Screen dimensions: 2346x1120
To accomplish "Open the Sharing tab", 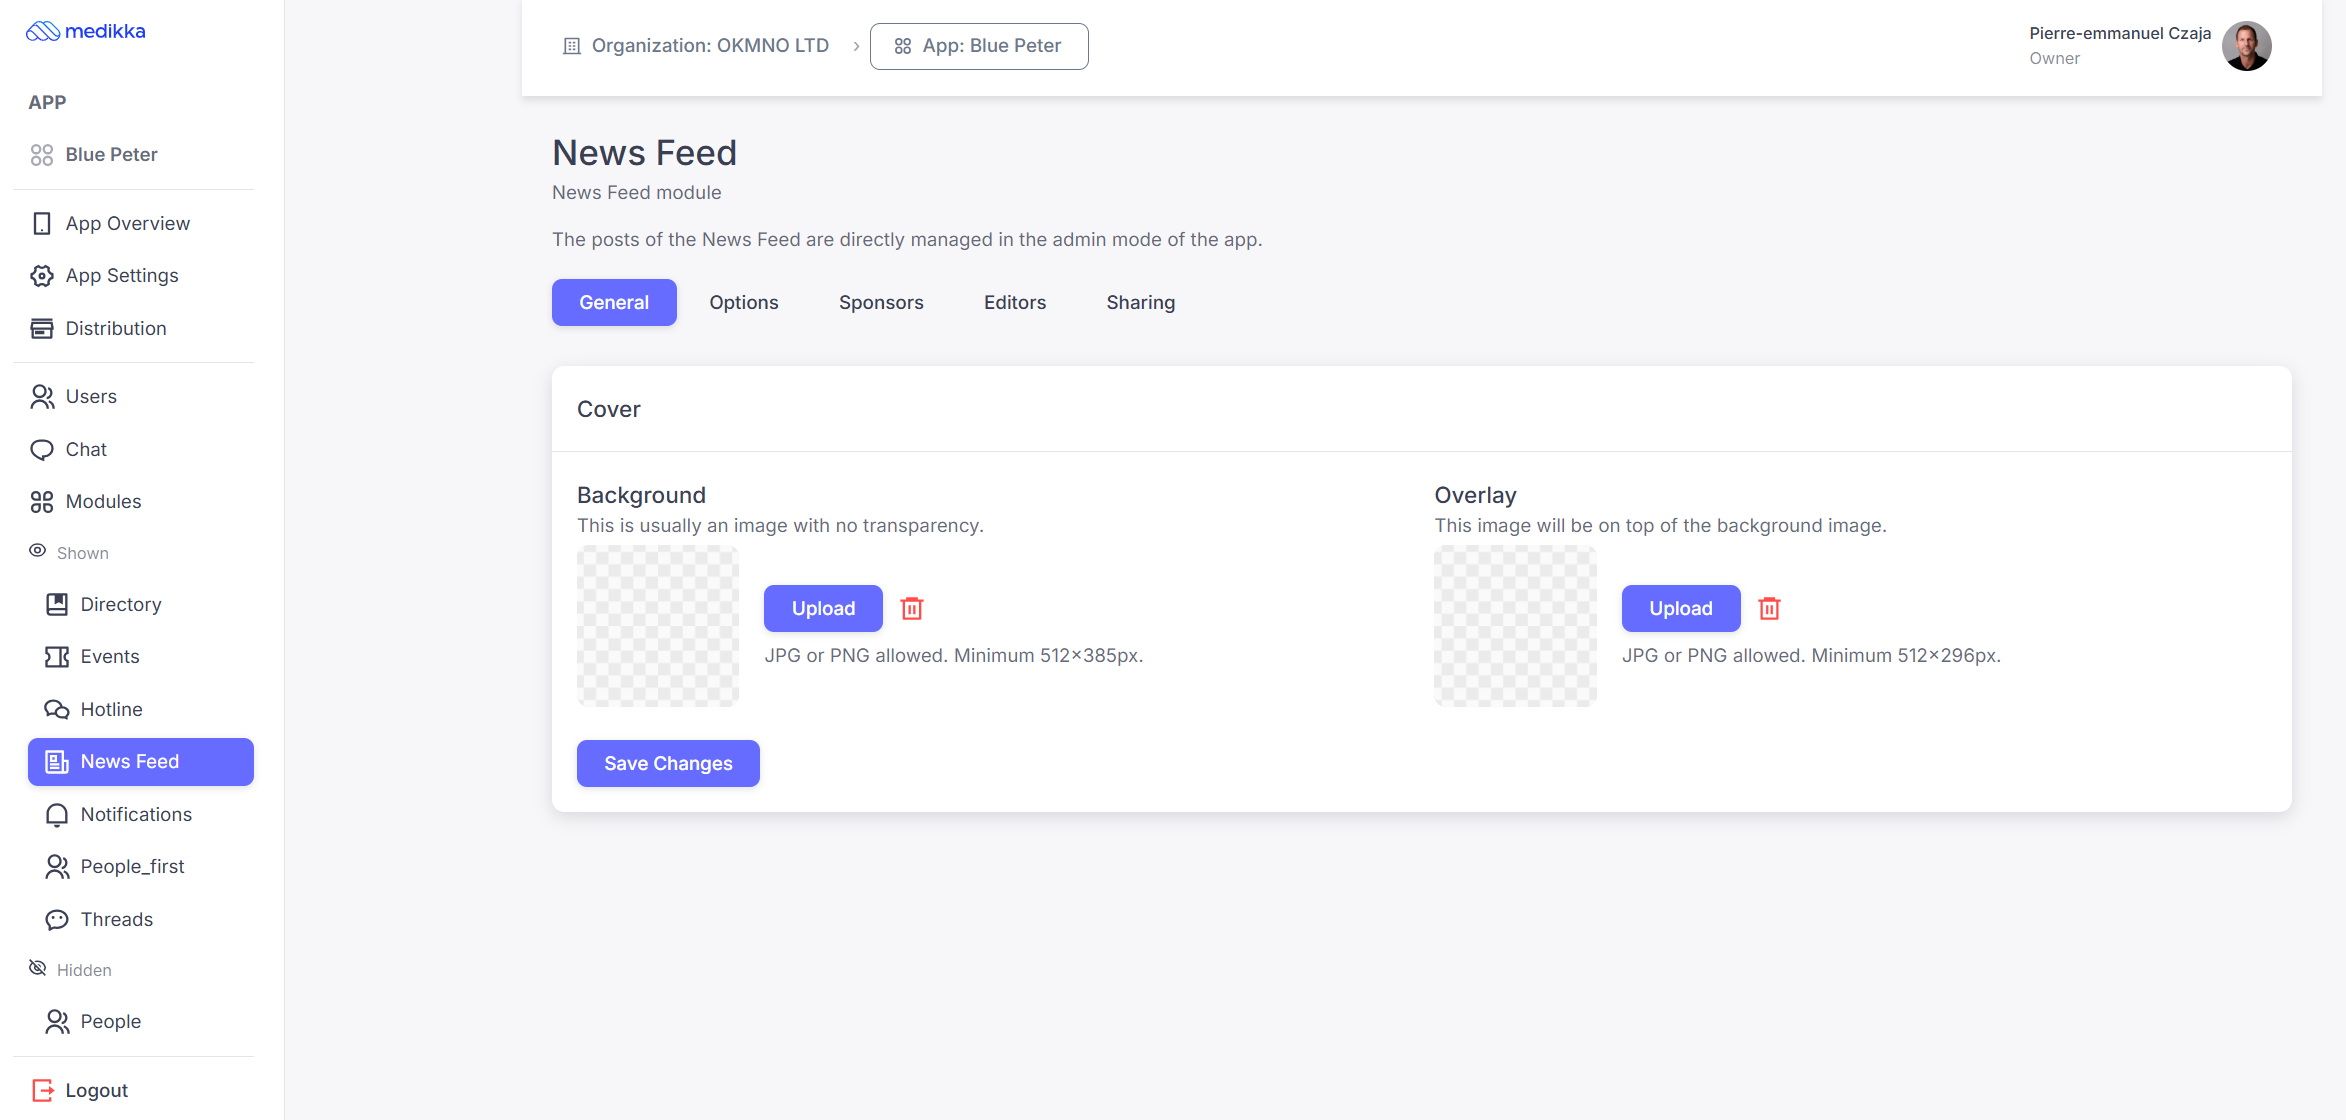I will [1141, 302].
